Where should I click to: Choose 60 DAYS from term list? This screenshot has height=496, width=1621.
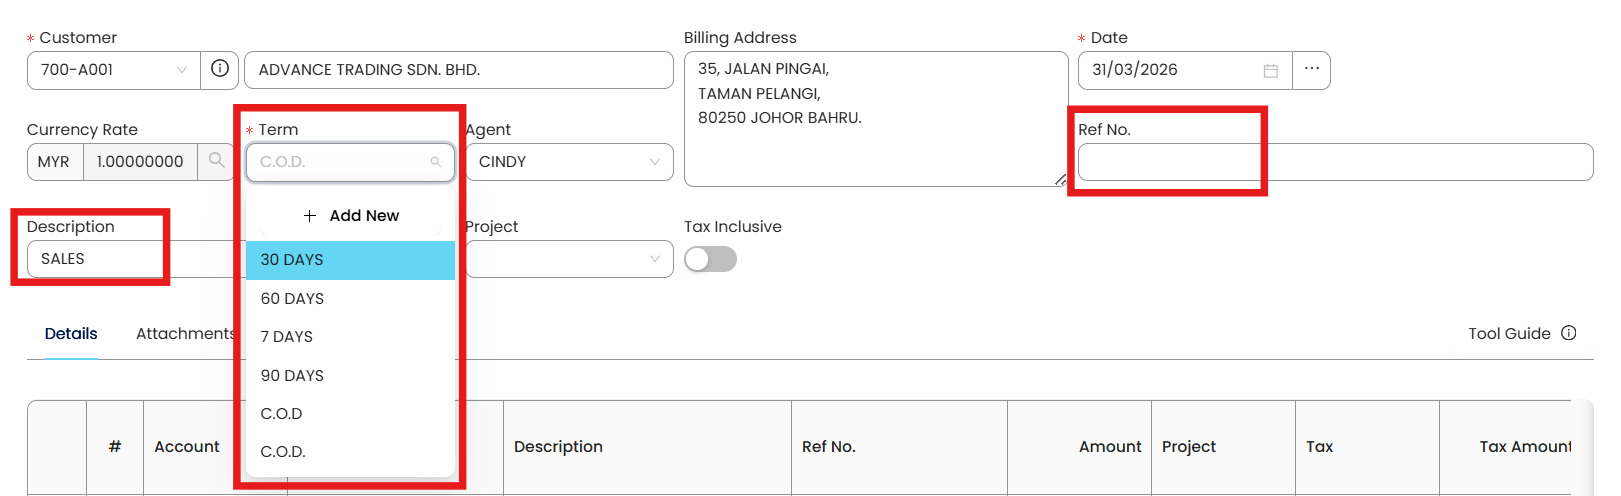click(x=292, y=299)
